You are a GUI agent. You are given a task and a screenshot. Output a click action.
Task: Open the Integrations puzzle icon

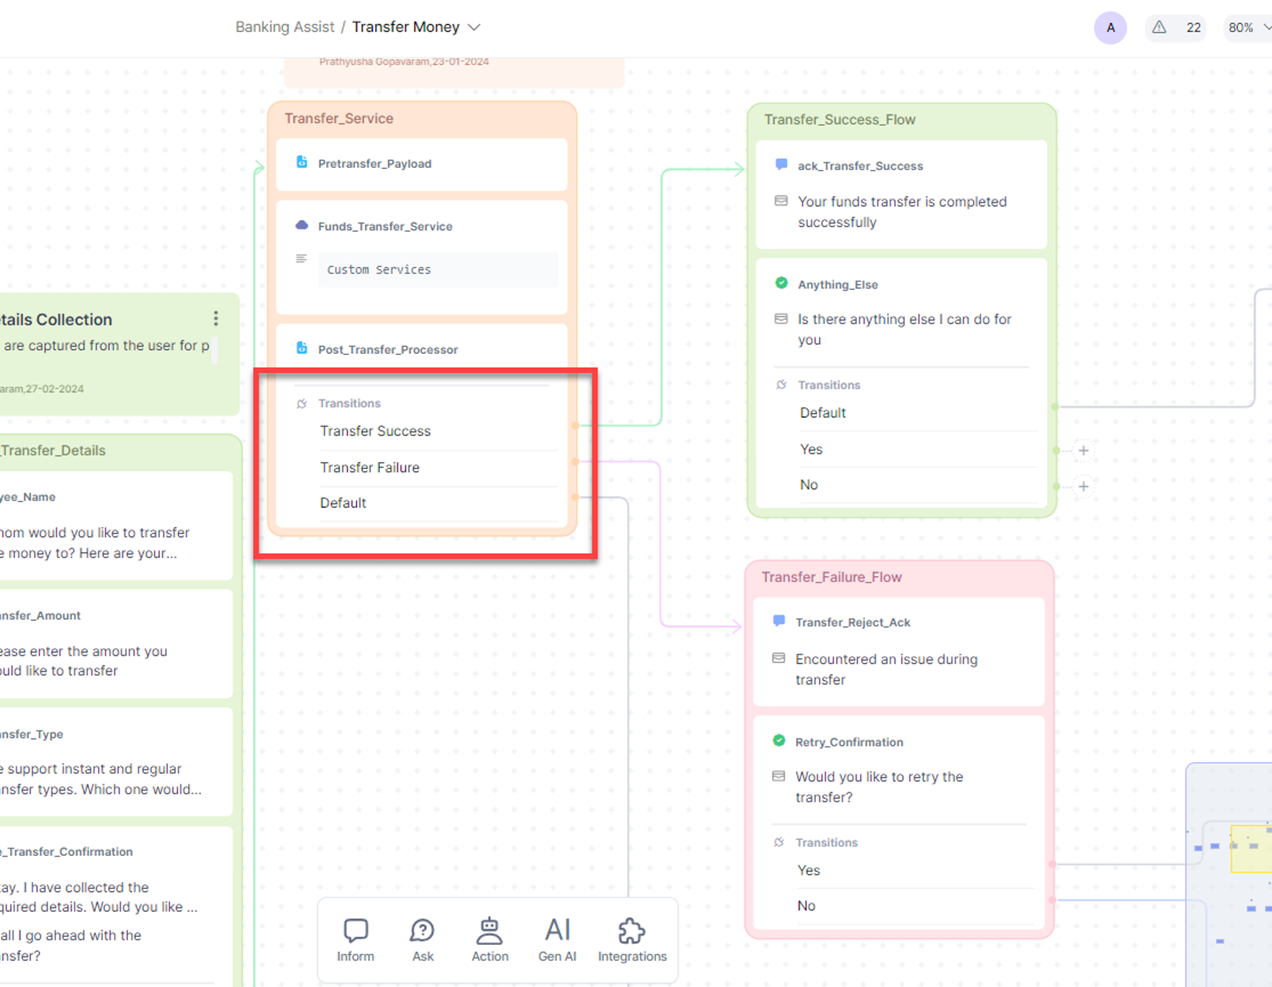point(632,940)
